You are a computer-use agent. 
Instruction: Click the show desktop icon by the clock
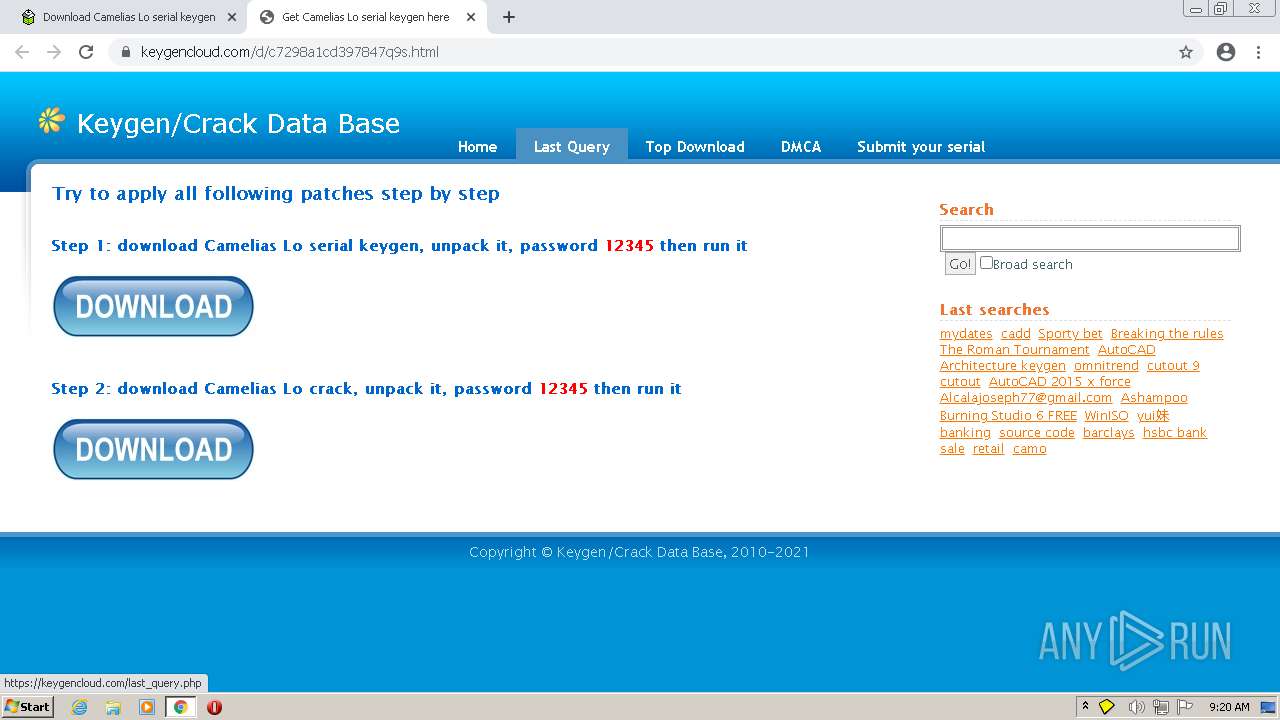pos(1268,707)
